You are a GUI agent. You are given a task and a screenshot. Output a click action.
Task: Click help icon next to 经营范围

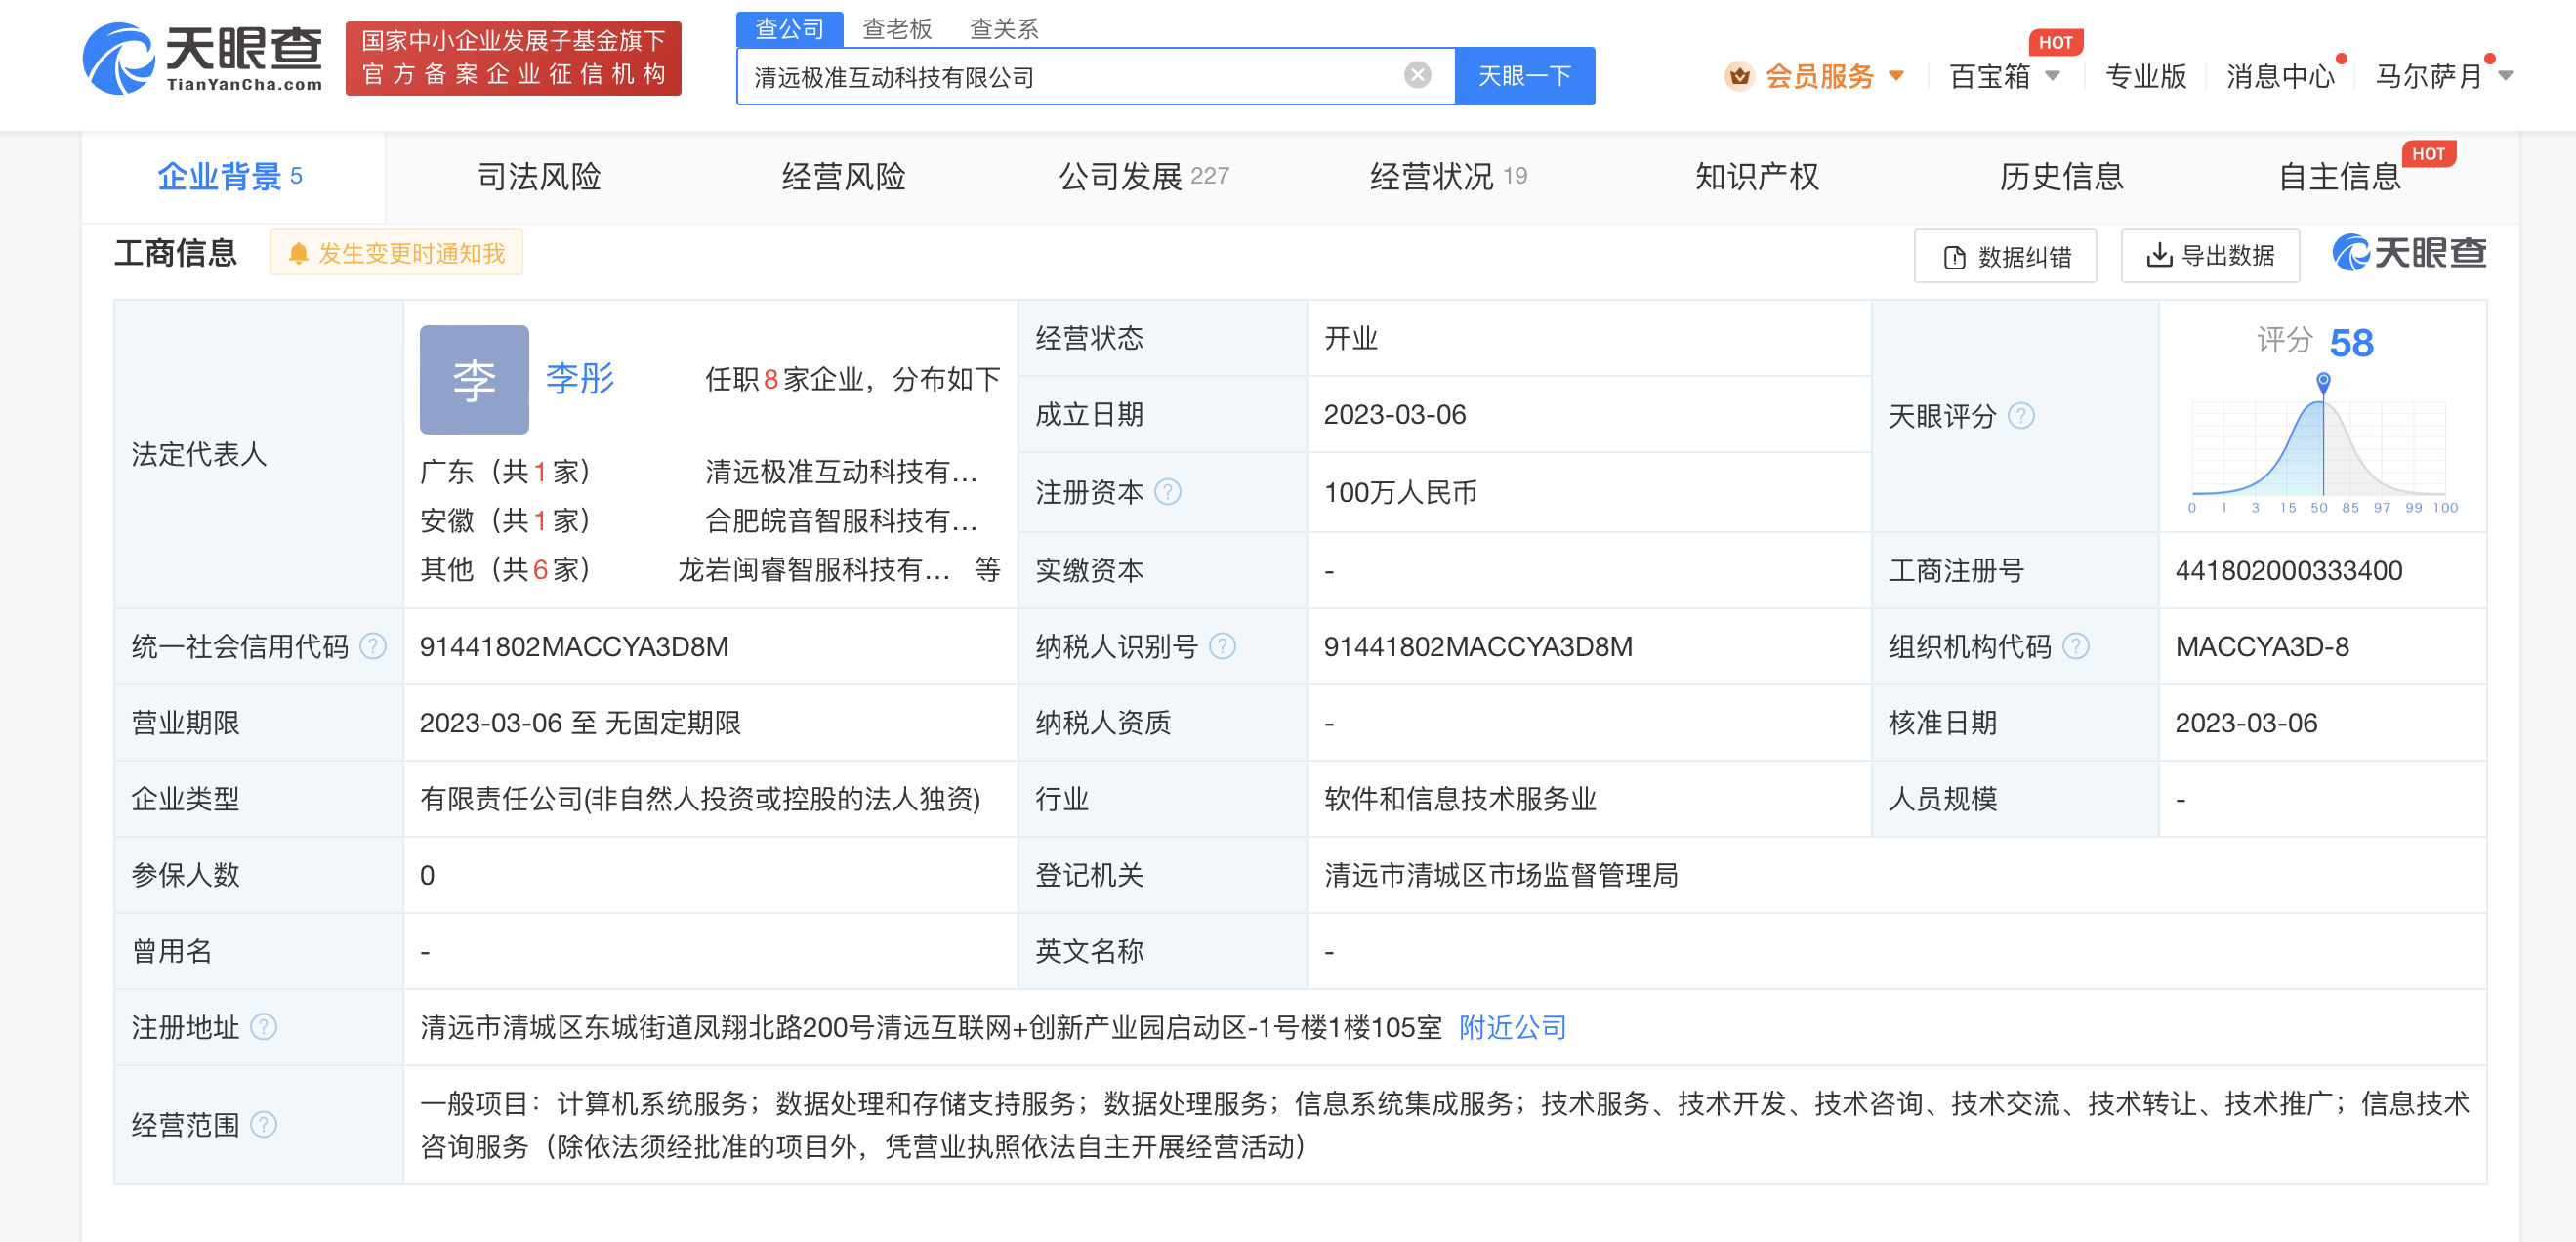coord(263,1124)
